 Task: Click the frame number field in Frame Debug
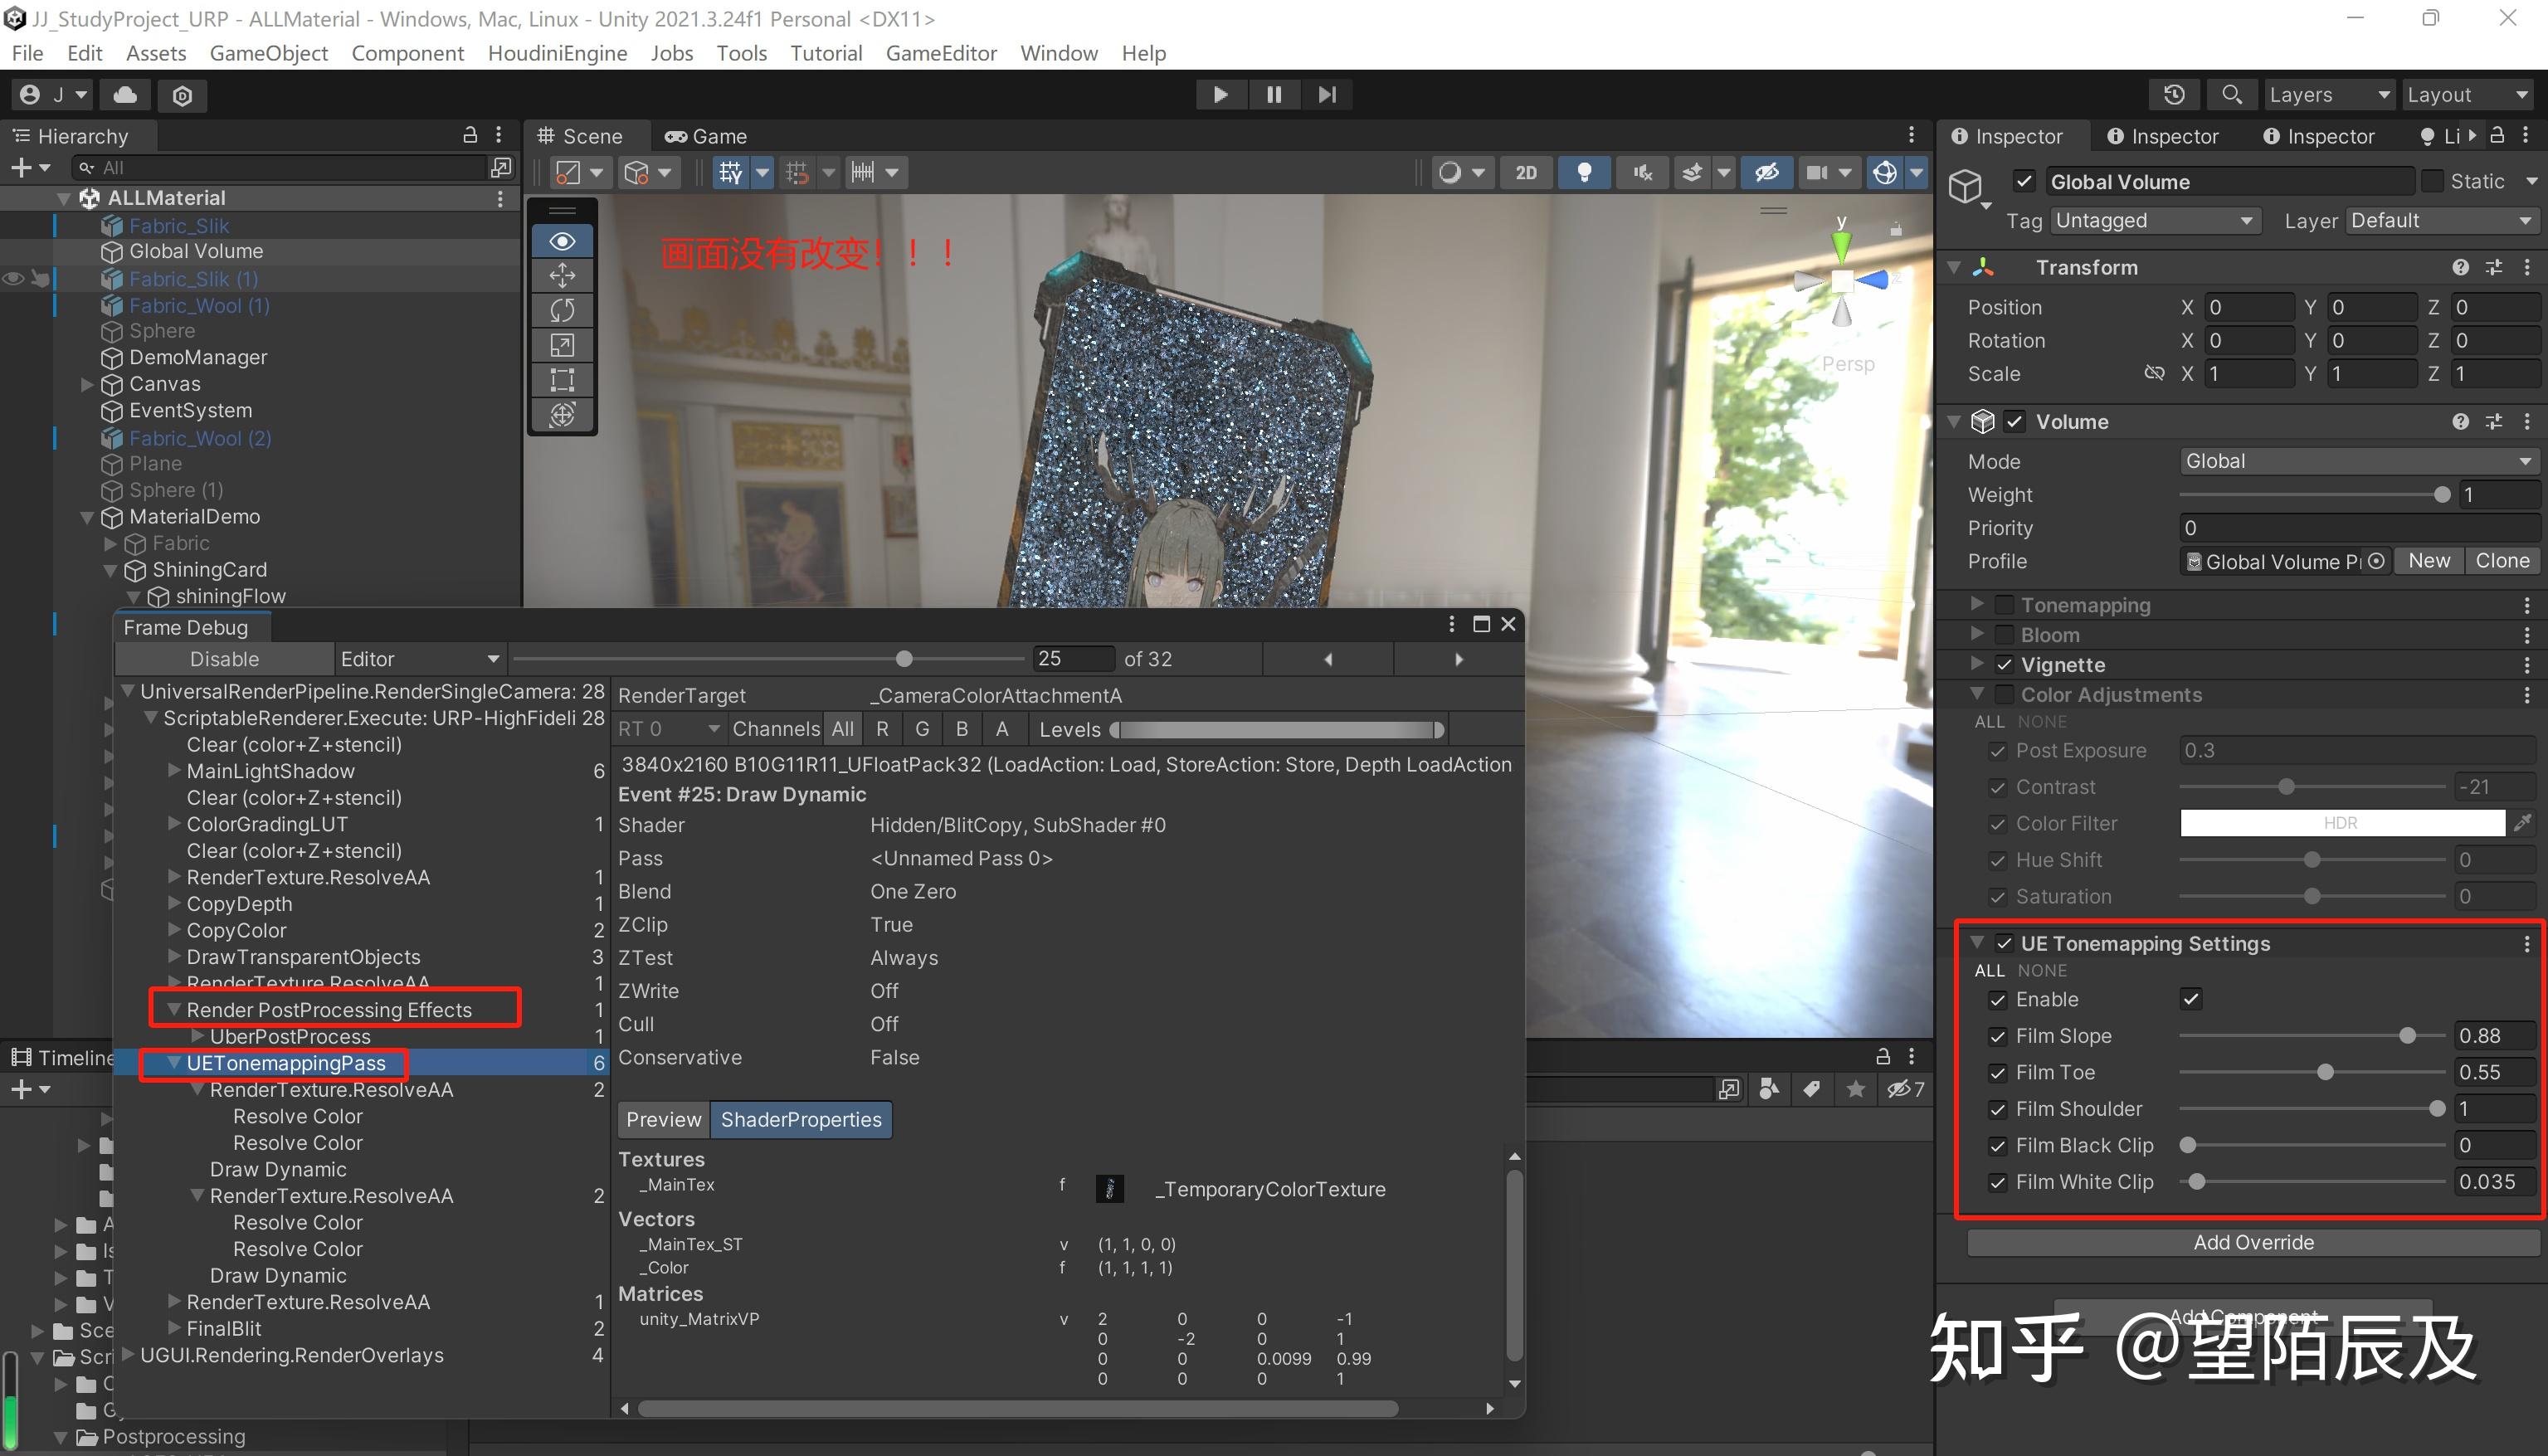[1073, 658]
